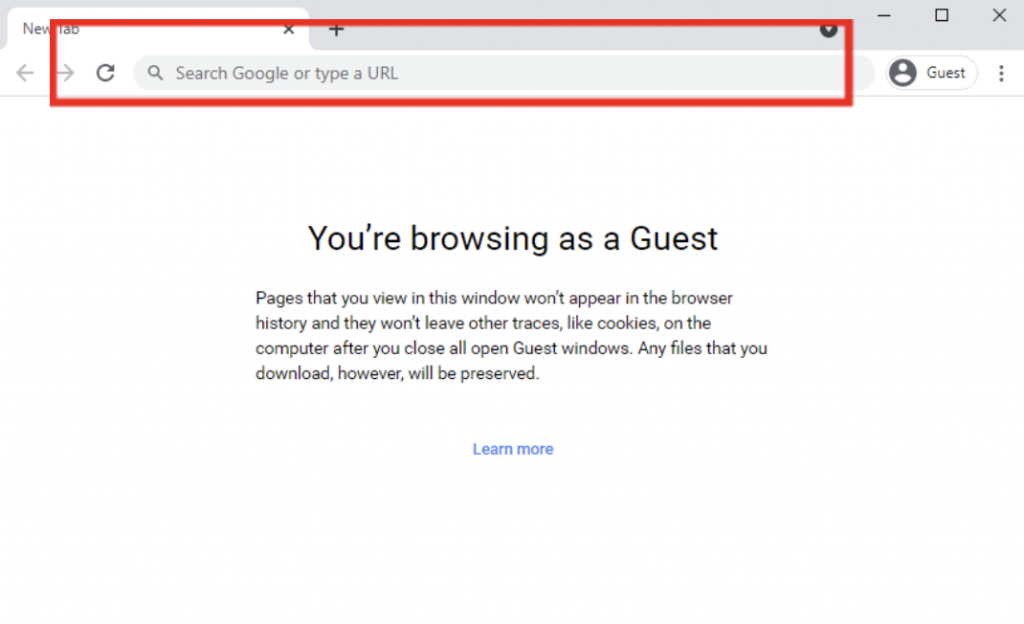Open the Guest profile button
Image resolution: width=1024 pixels, height=624 pixels.
(931, 72)
